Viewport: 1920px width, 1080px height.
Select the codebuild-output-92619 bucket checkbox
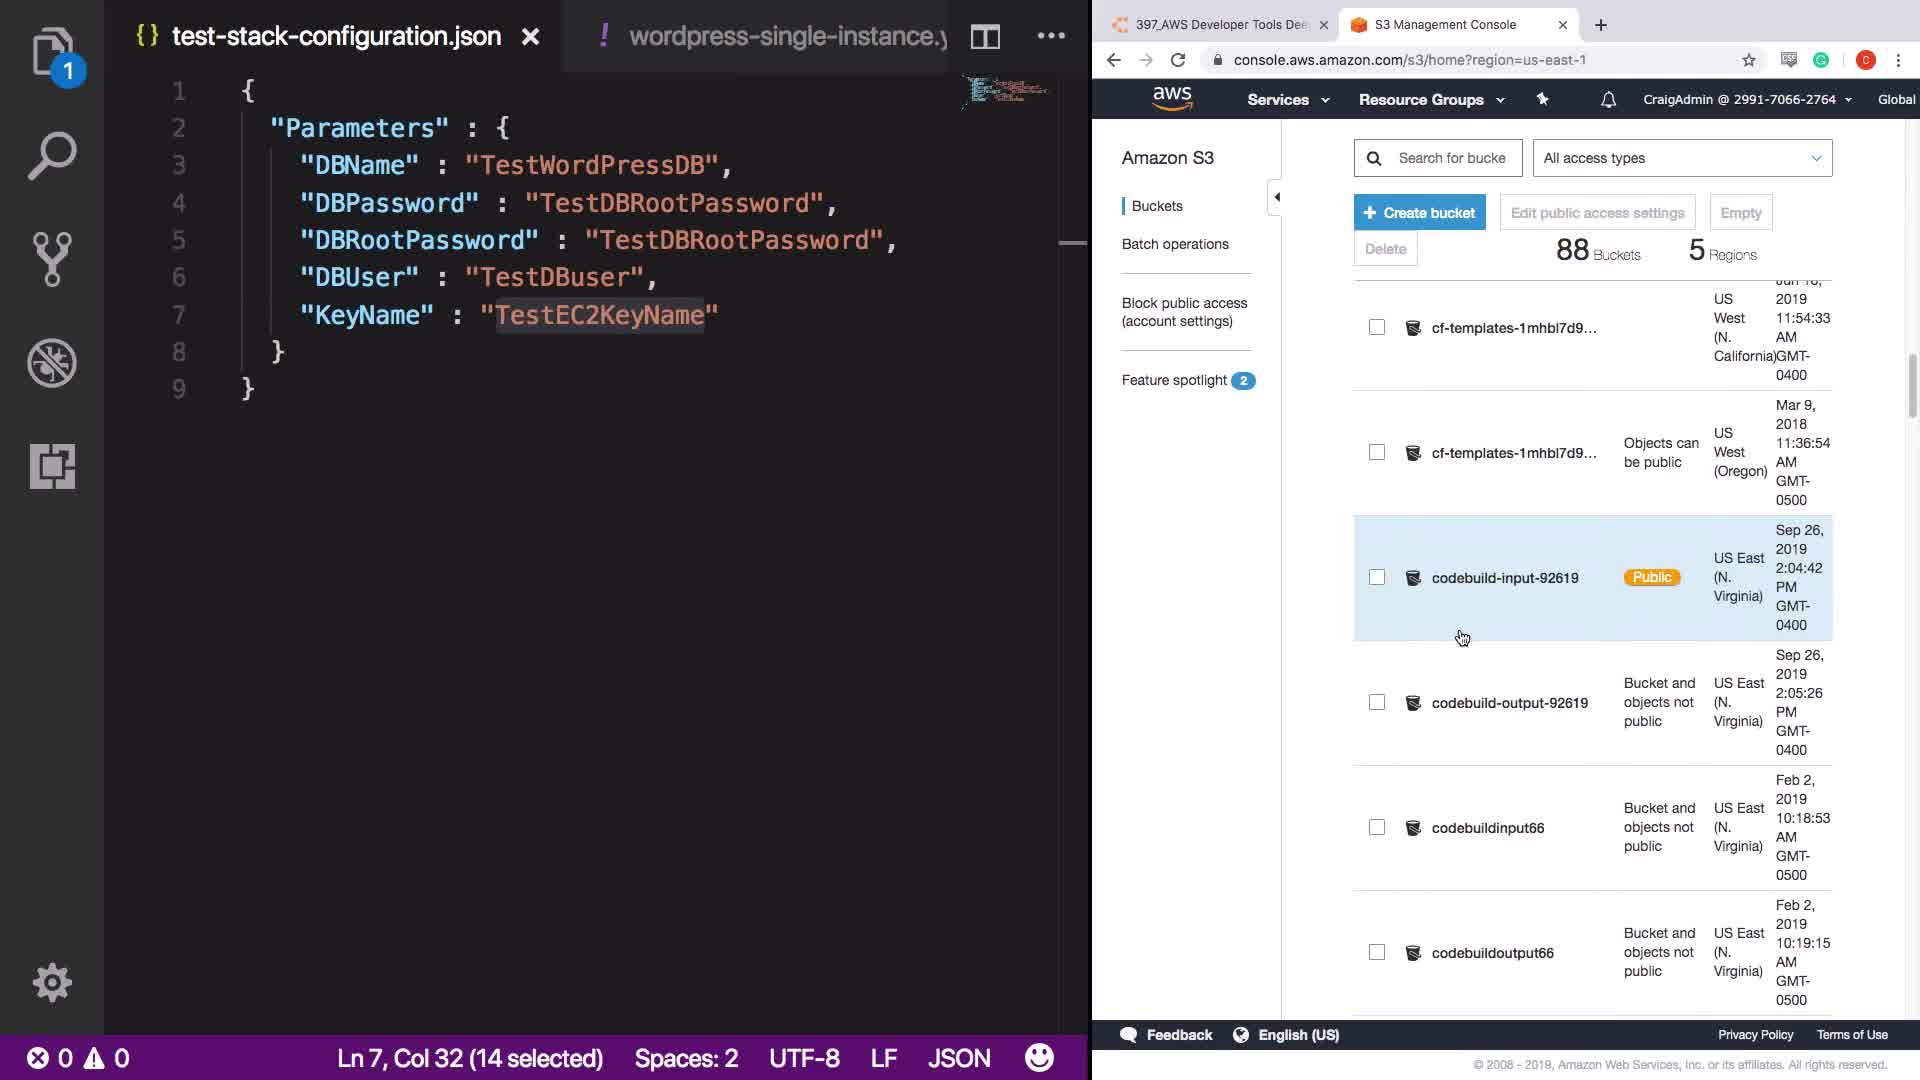[x=1377, y=703]
